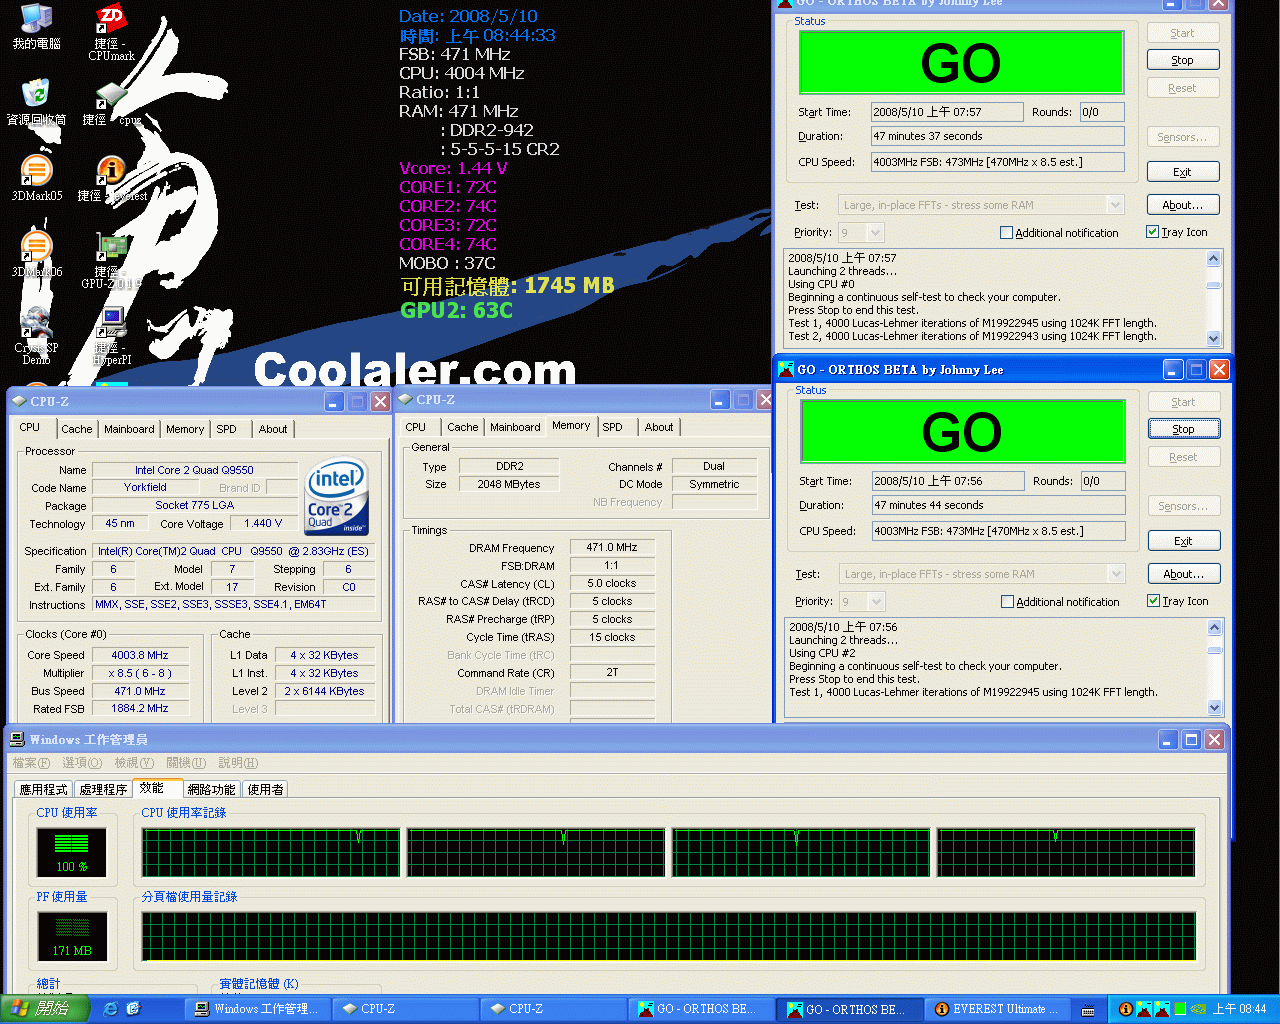The height and width of the screenshot is (1024, 1280).
Task: Click the 'Intel Core 2 Quad Q9550' Name value
Action: click(195, 470)
